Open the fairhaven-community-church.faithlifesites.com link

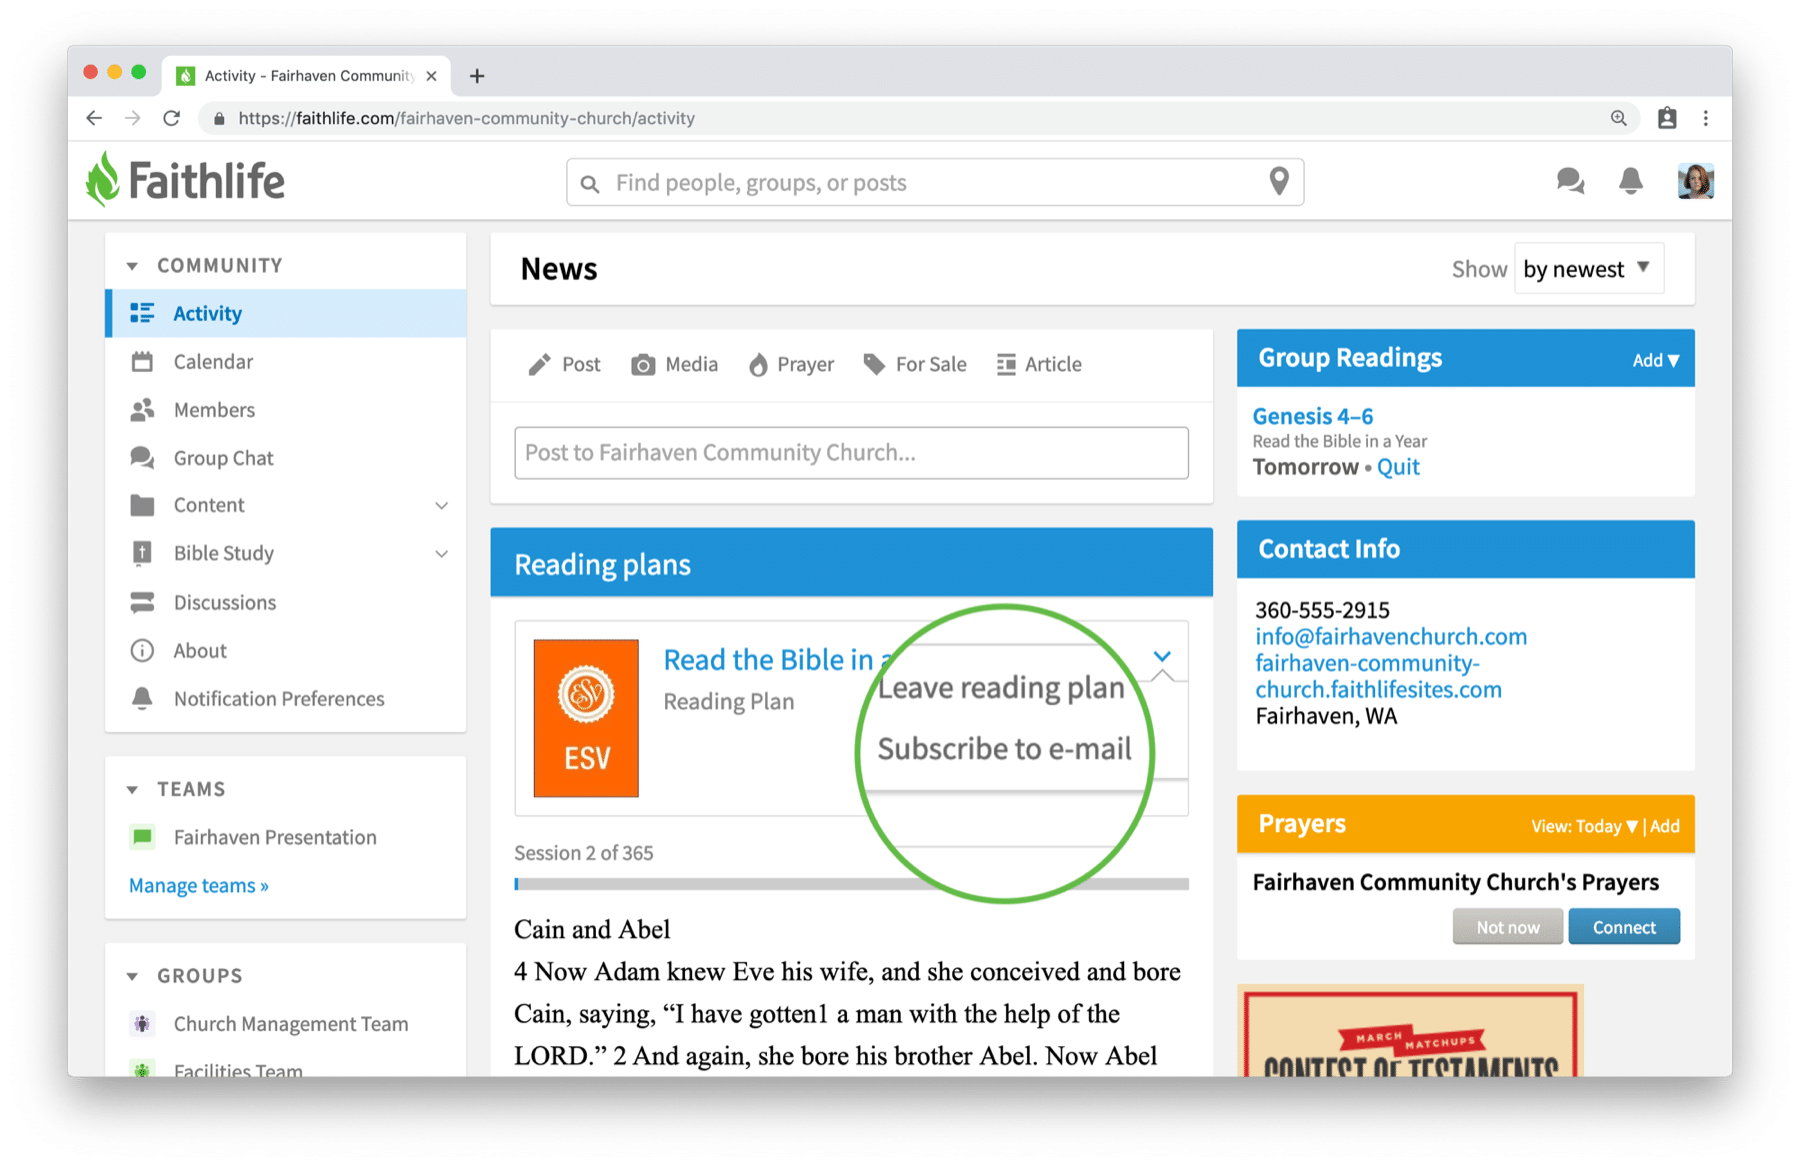pyautogui.click(x=1378, y=677)
